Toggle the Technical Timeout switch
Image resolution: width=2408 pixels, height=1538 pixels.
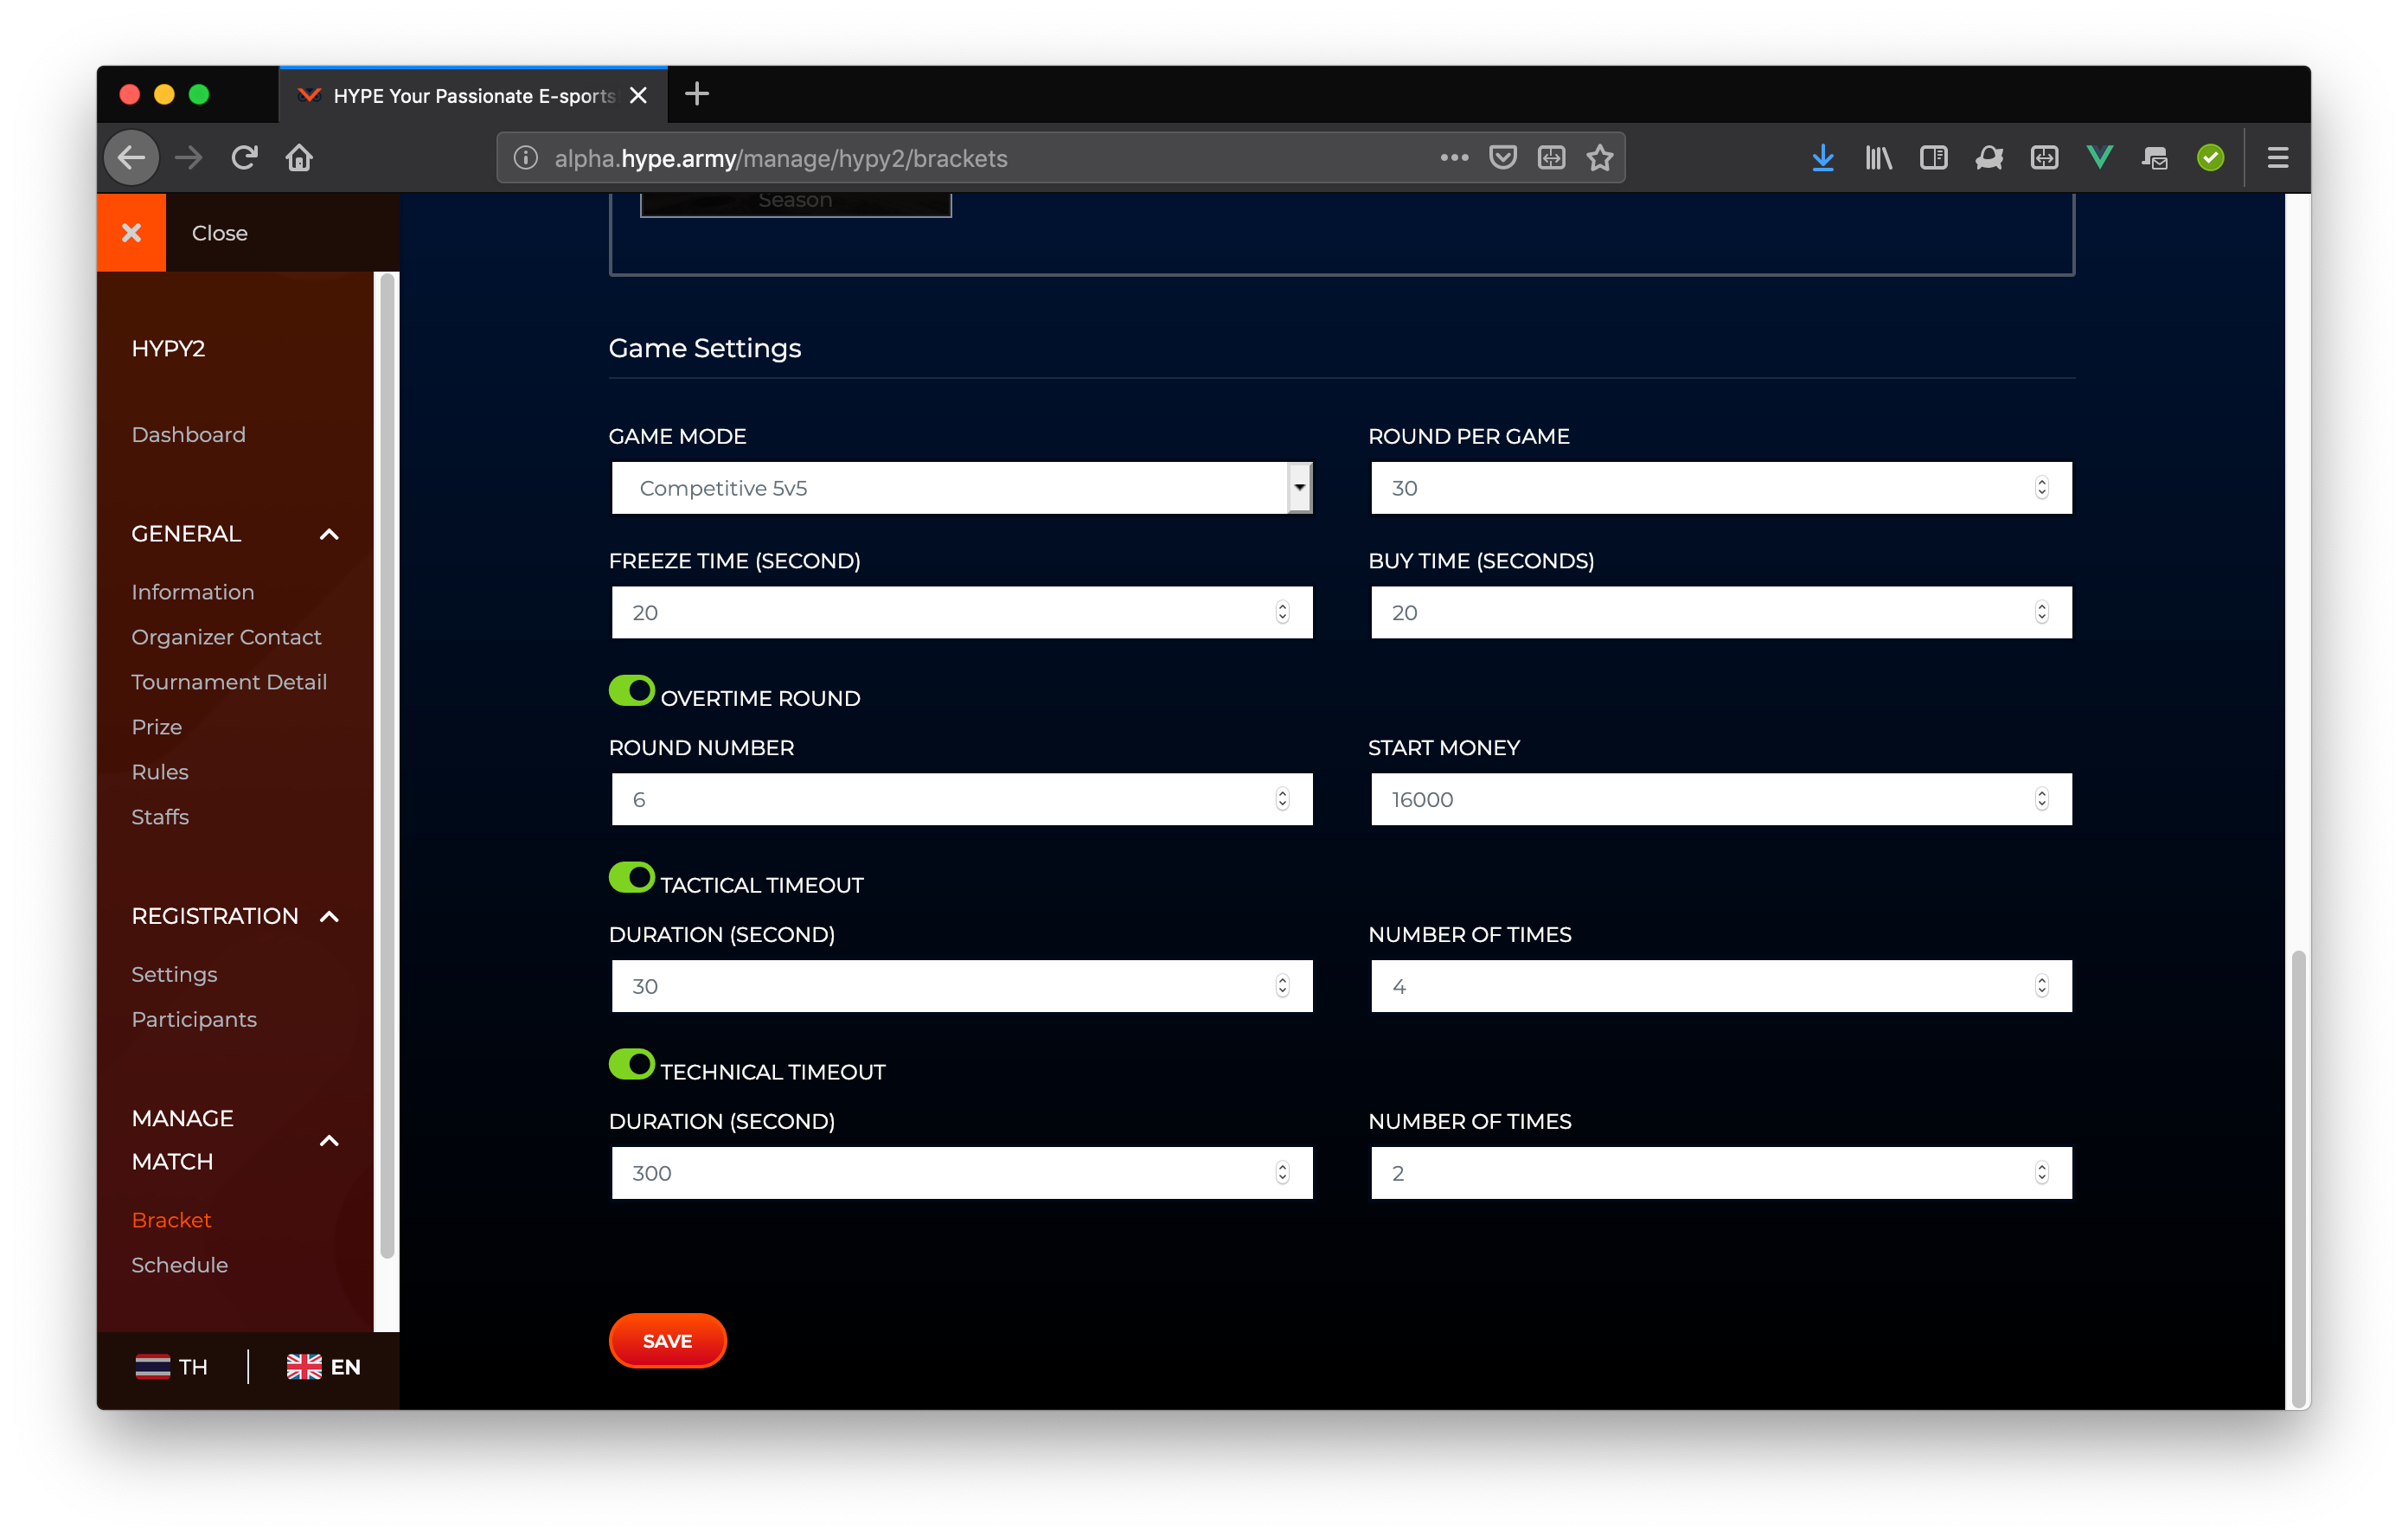tap(632, 1064)
